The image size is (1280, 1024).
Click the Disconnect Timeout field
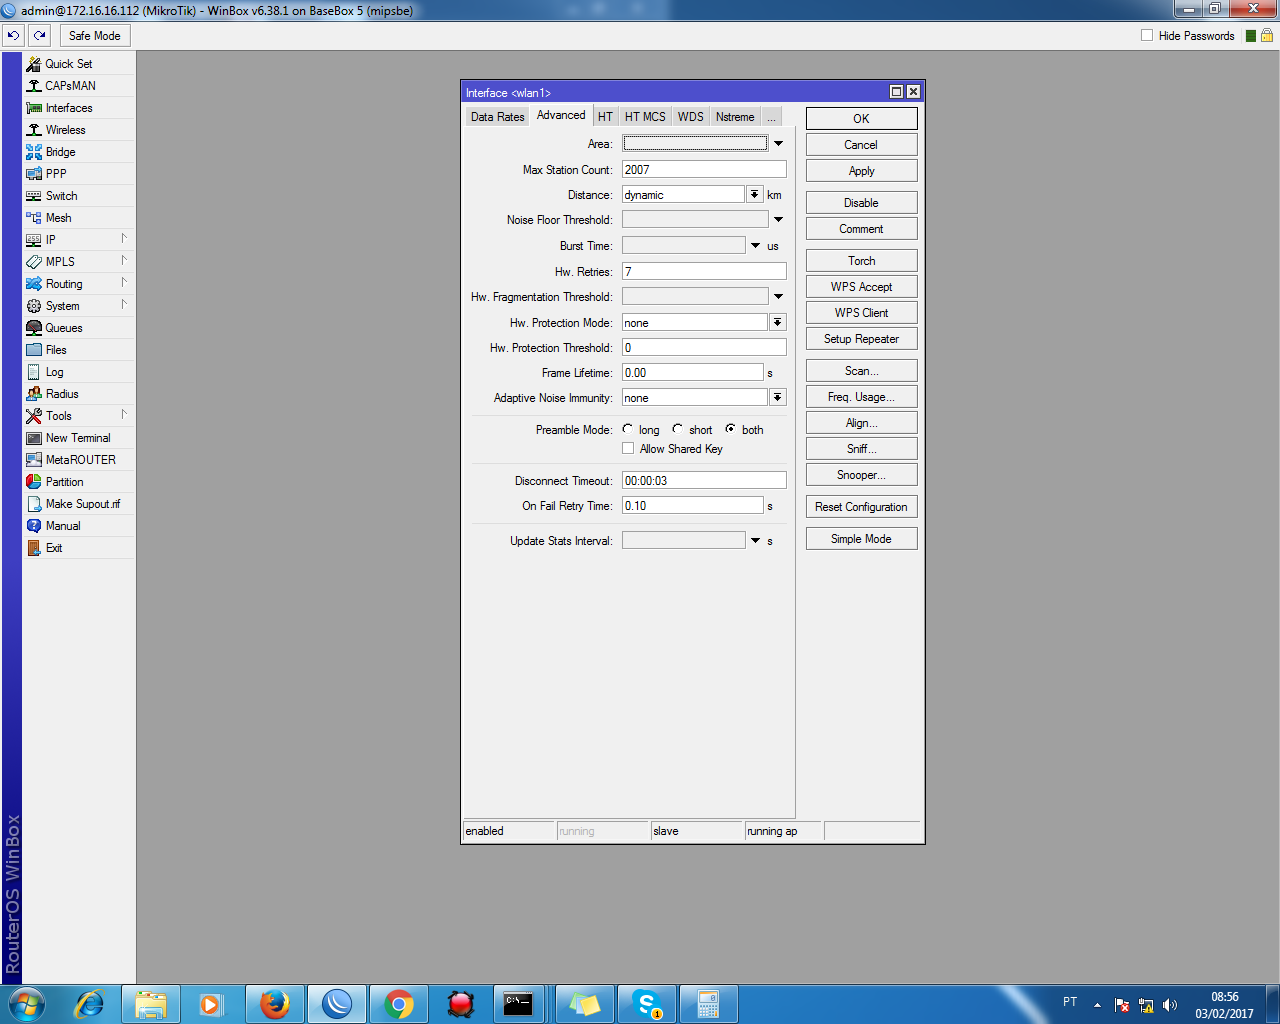pyautogui.click(x=704, y=481)
